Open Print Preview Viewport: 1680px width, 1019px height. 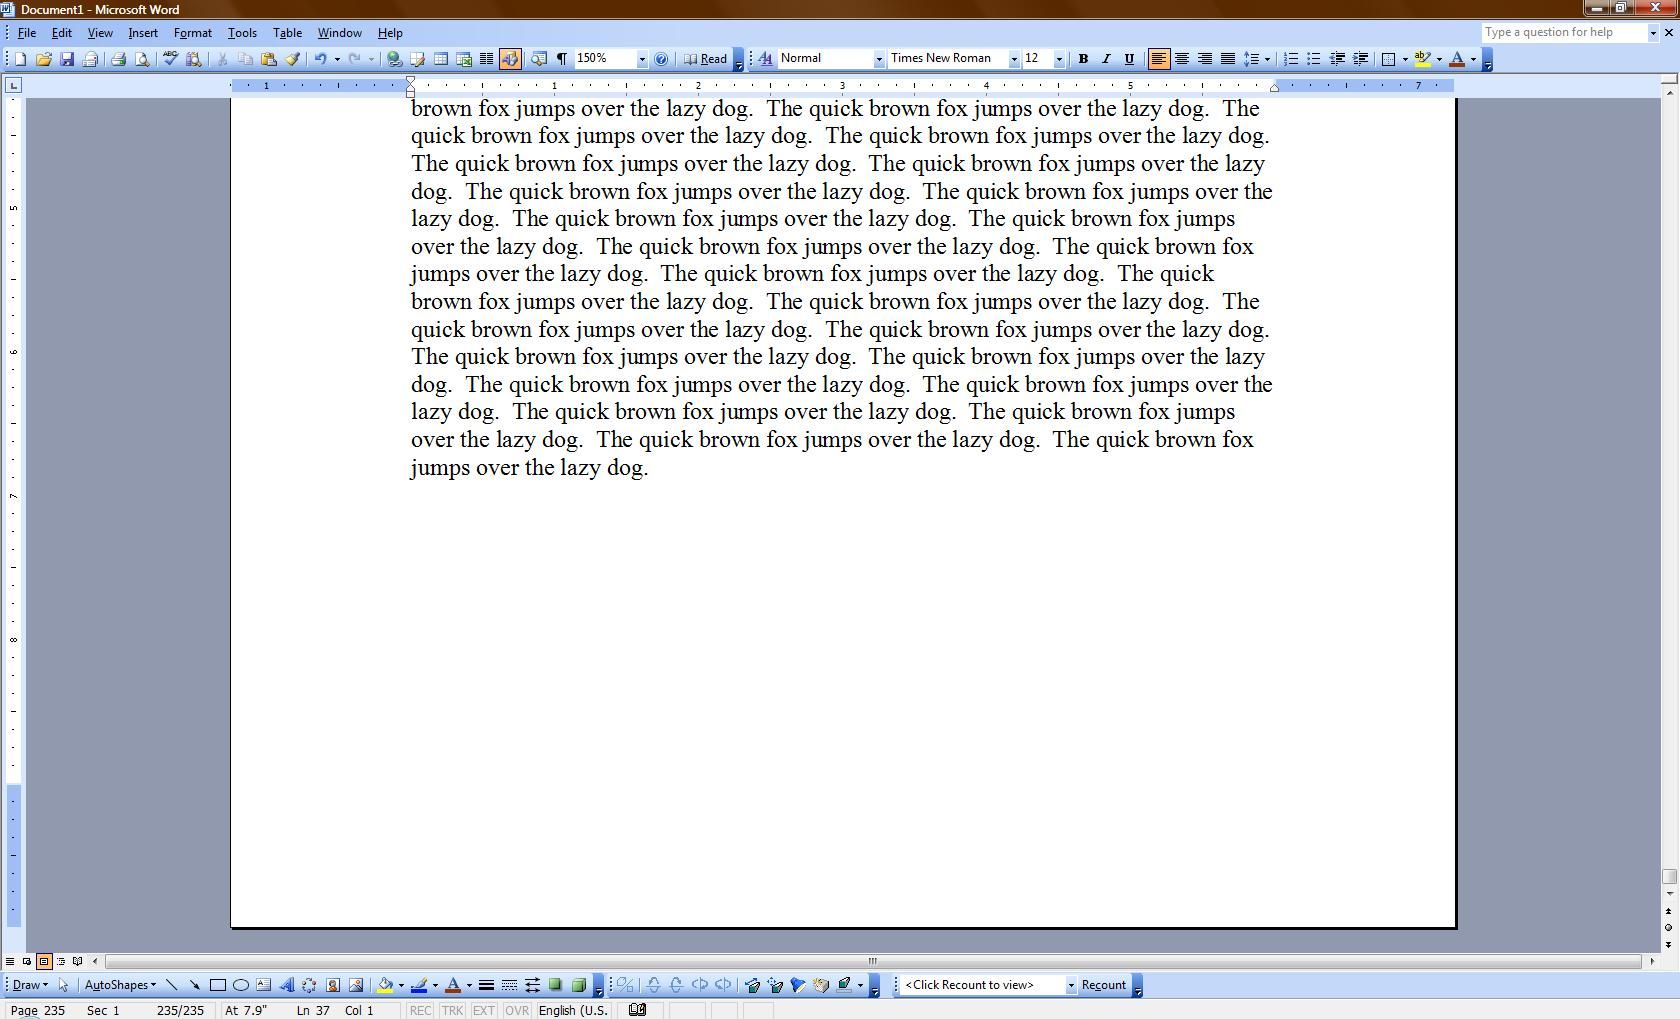141,58
